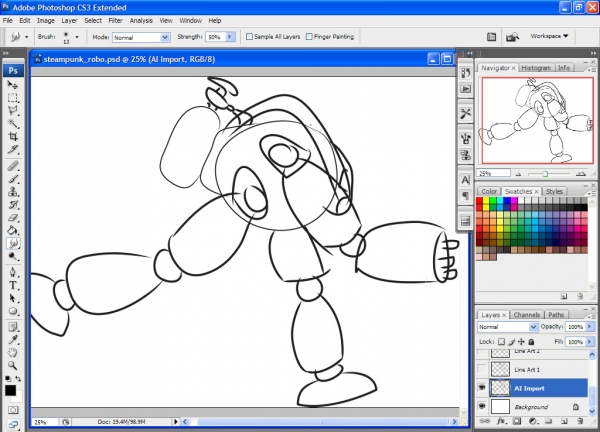Select the Paint Bucket tool
The height and width of the screenshot is (432, 600).
[13, 230]
